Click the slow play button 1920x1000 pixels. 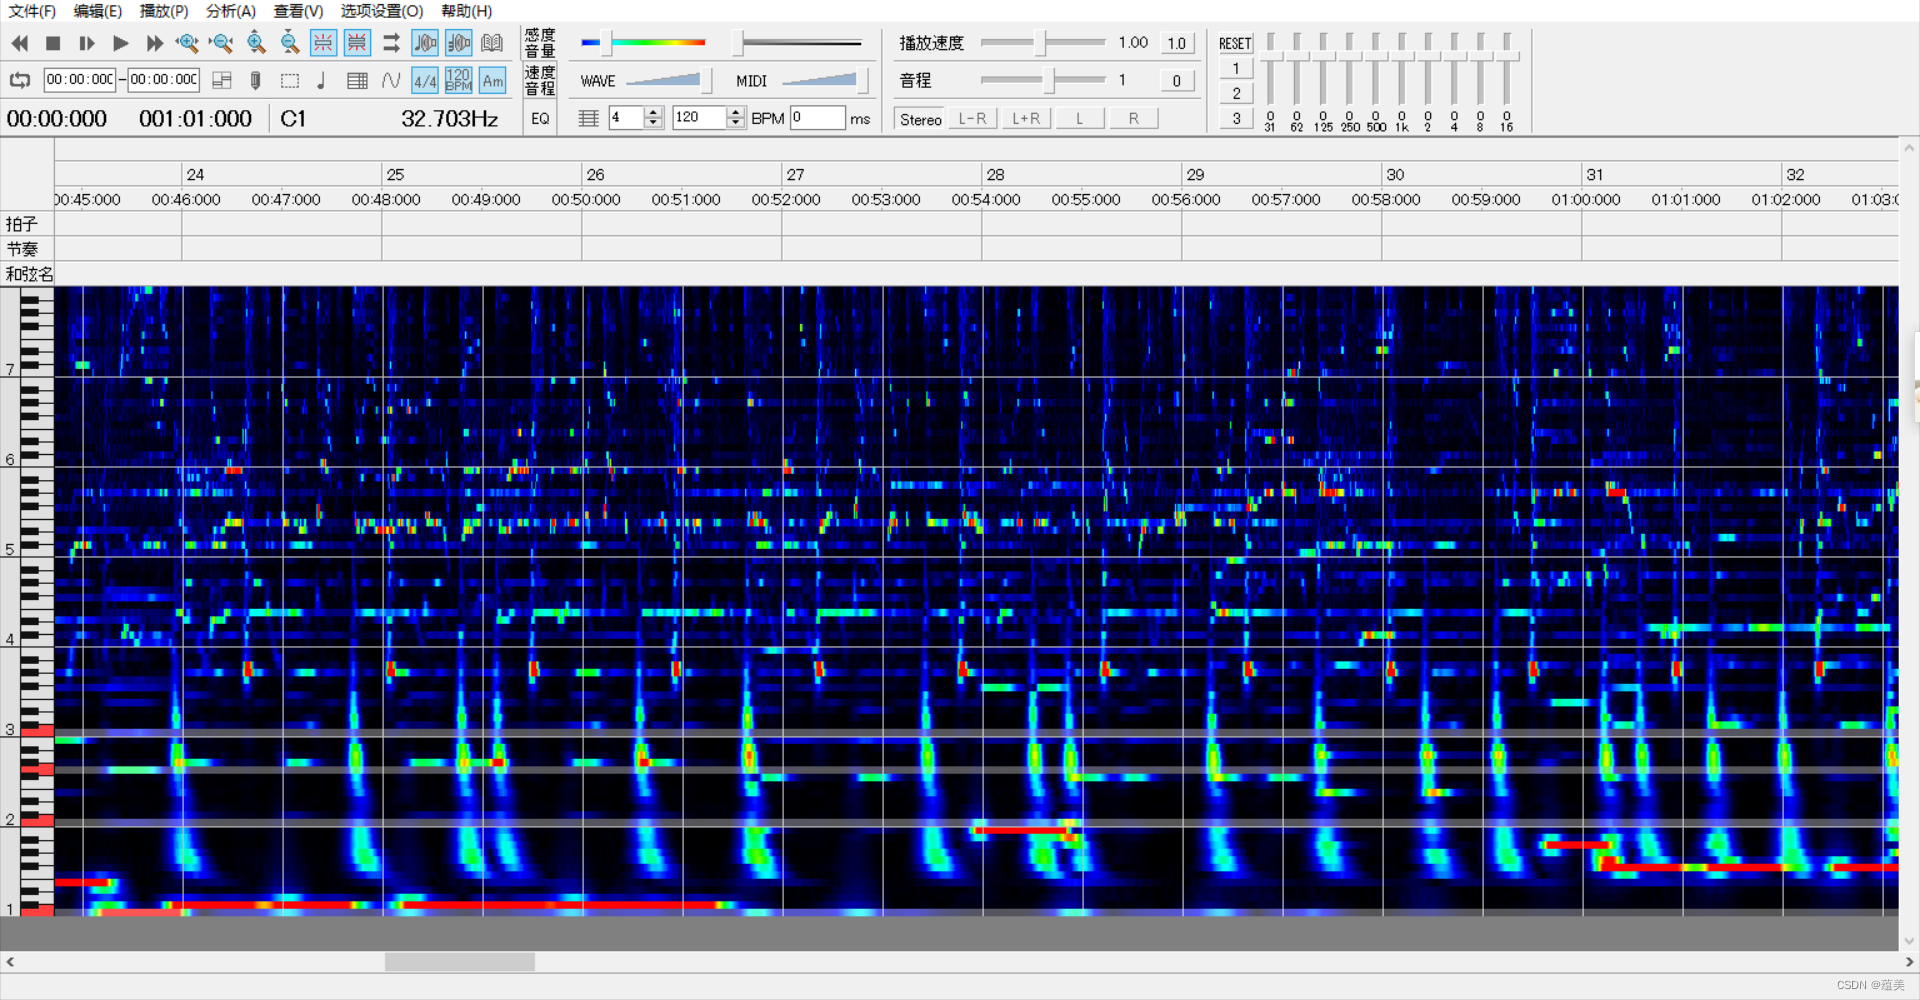point(87,43)
